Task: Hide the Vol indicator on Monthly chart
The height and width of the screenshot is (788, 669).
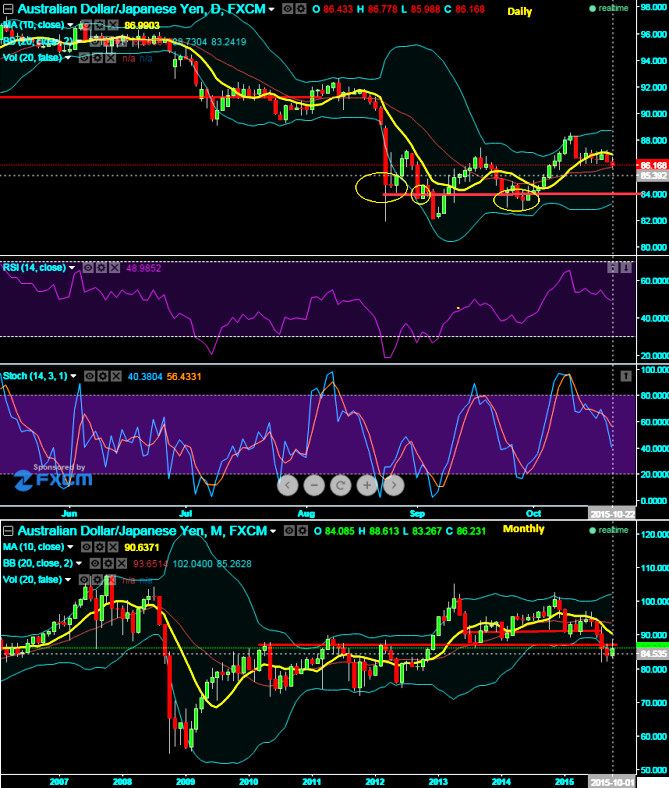Action: 84,579
